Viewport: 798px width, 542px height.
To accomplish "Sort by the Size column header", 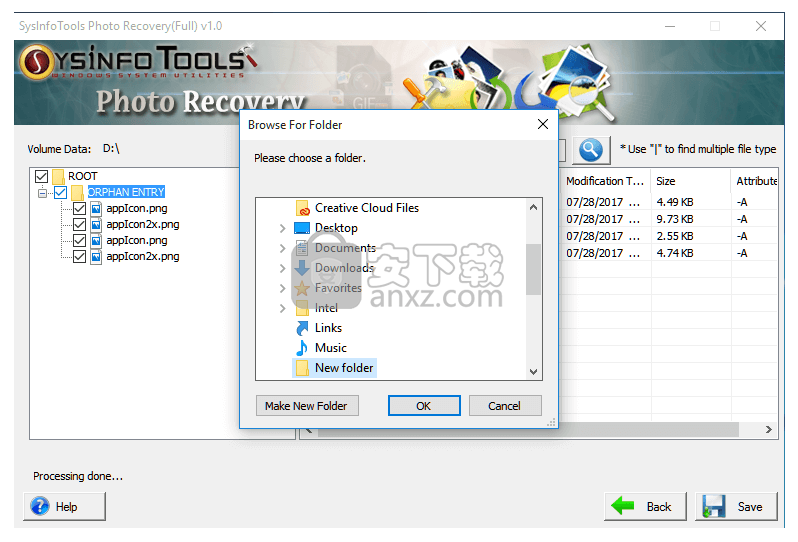I will point(691,181).
